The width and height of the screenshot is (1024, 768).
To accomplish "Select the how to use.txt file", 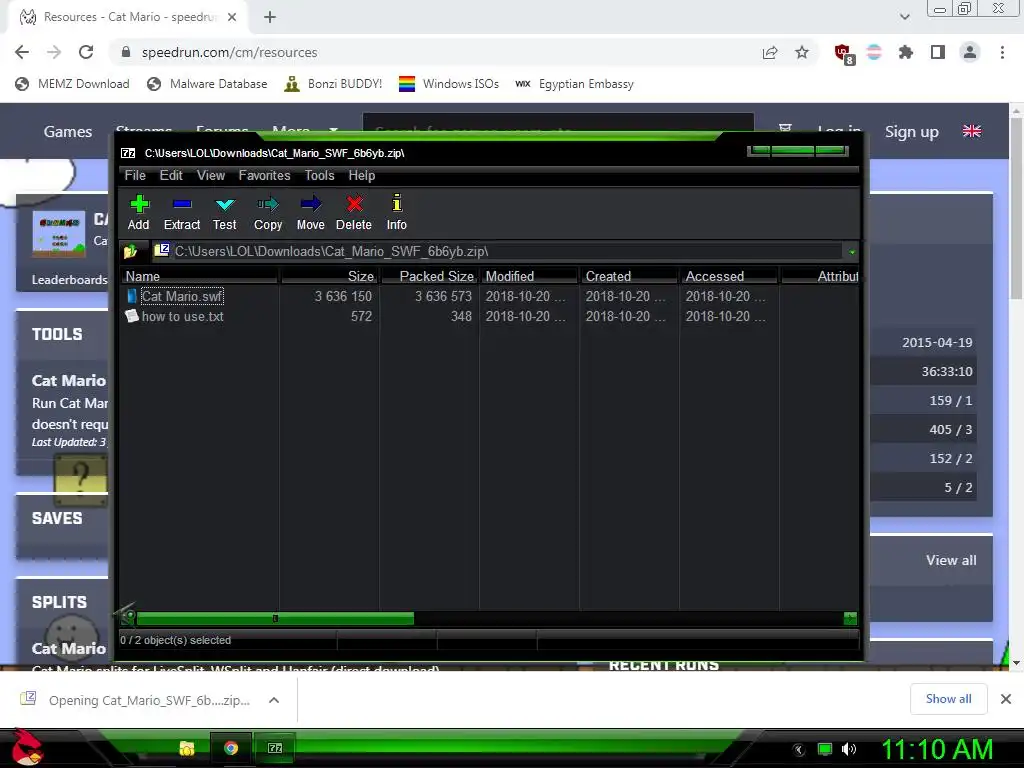I will (x=182, y=317).
